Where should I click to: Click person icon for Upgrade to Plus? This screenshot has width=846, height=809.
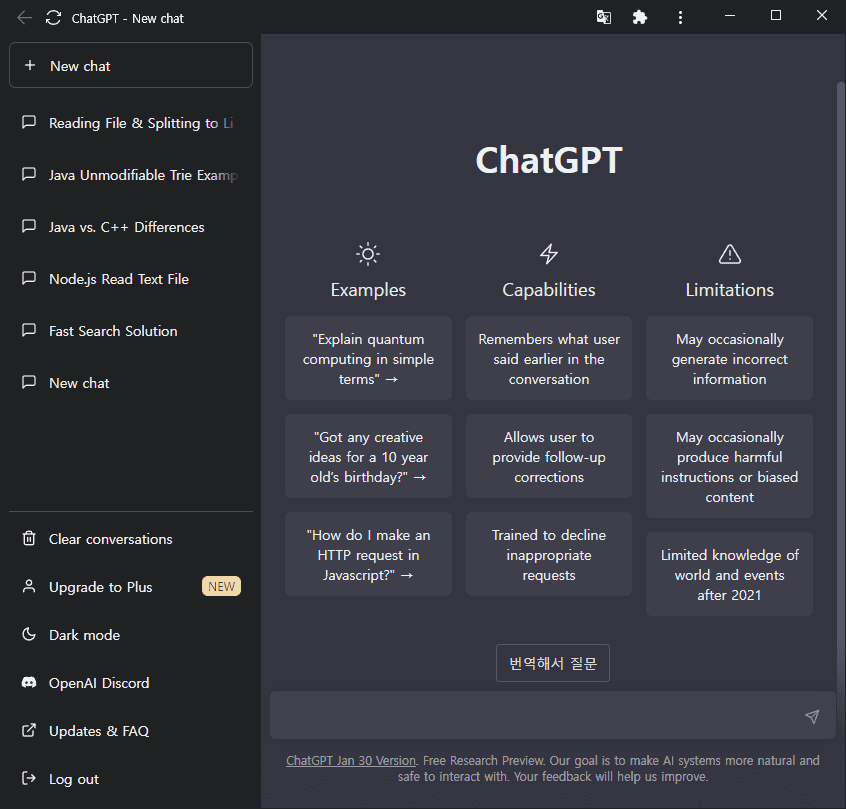point(29,586)
